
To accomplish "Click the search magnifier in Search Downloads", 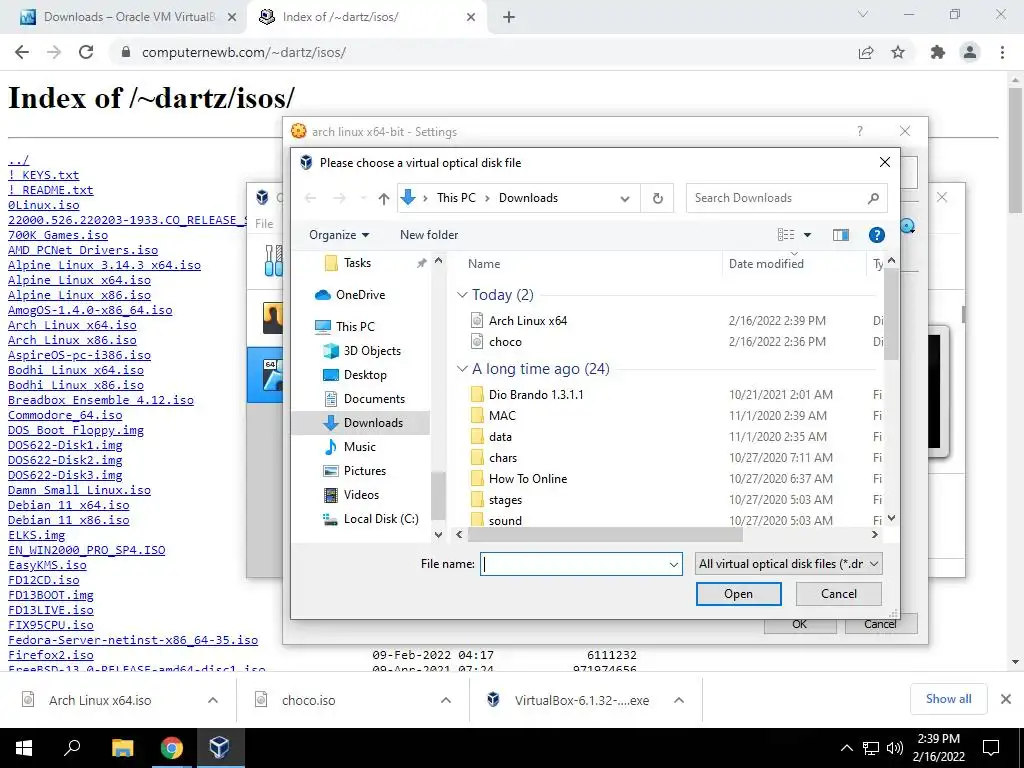I will [x=873, y=199].
